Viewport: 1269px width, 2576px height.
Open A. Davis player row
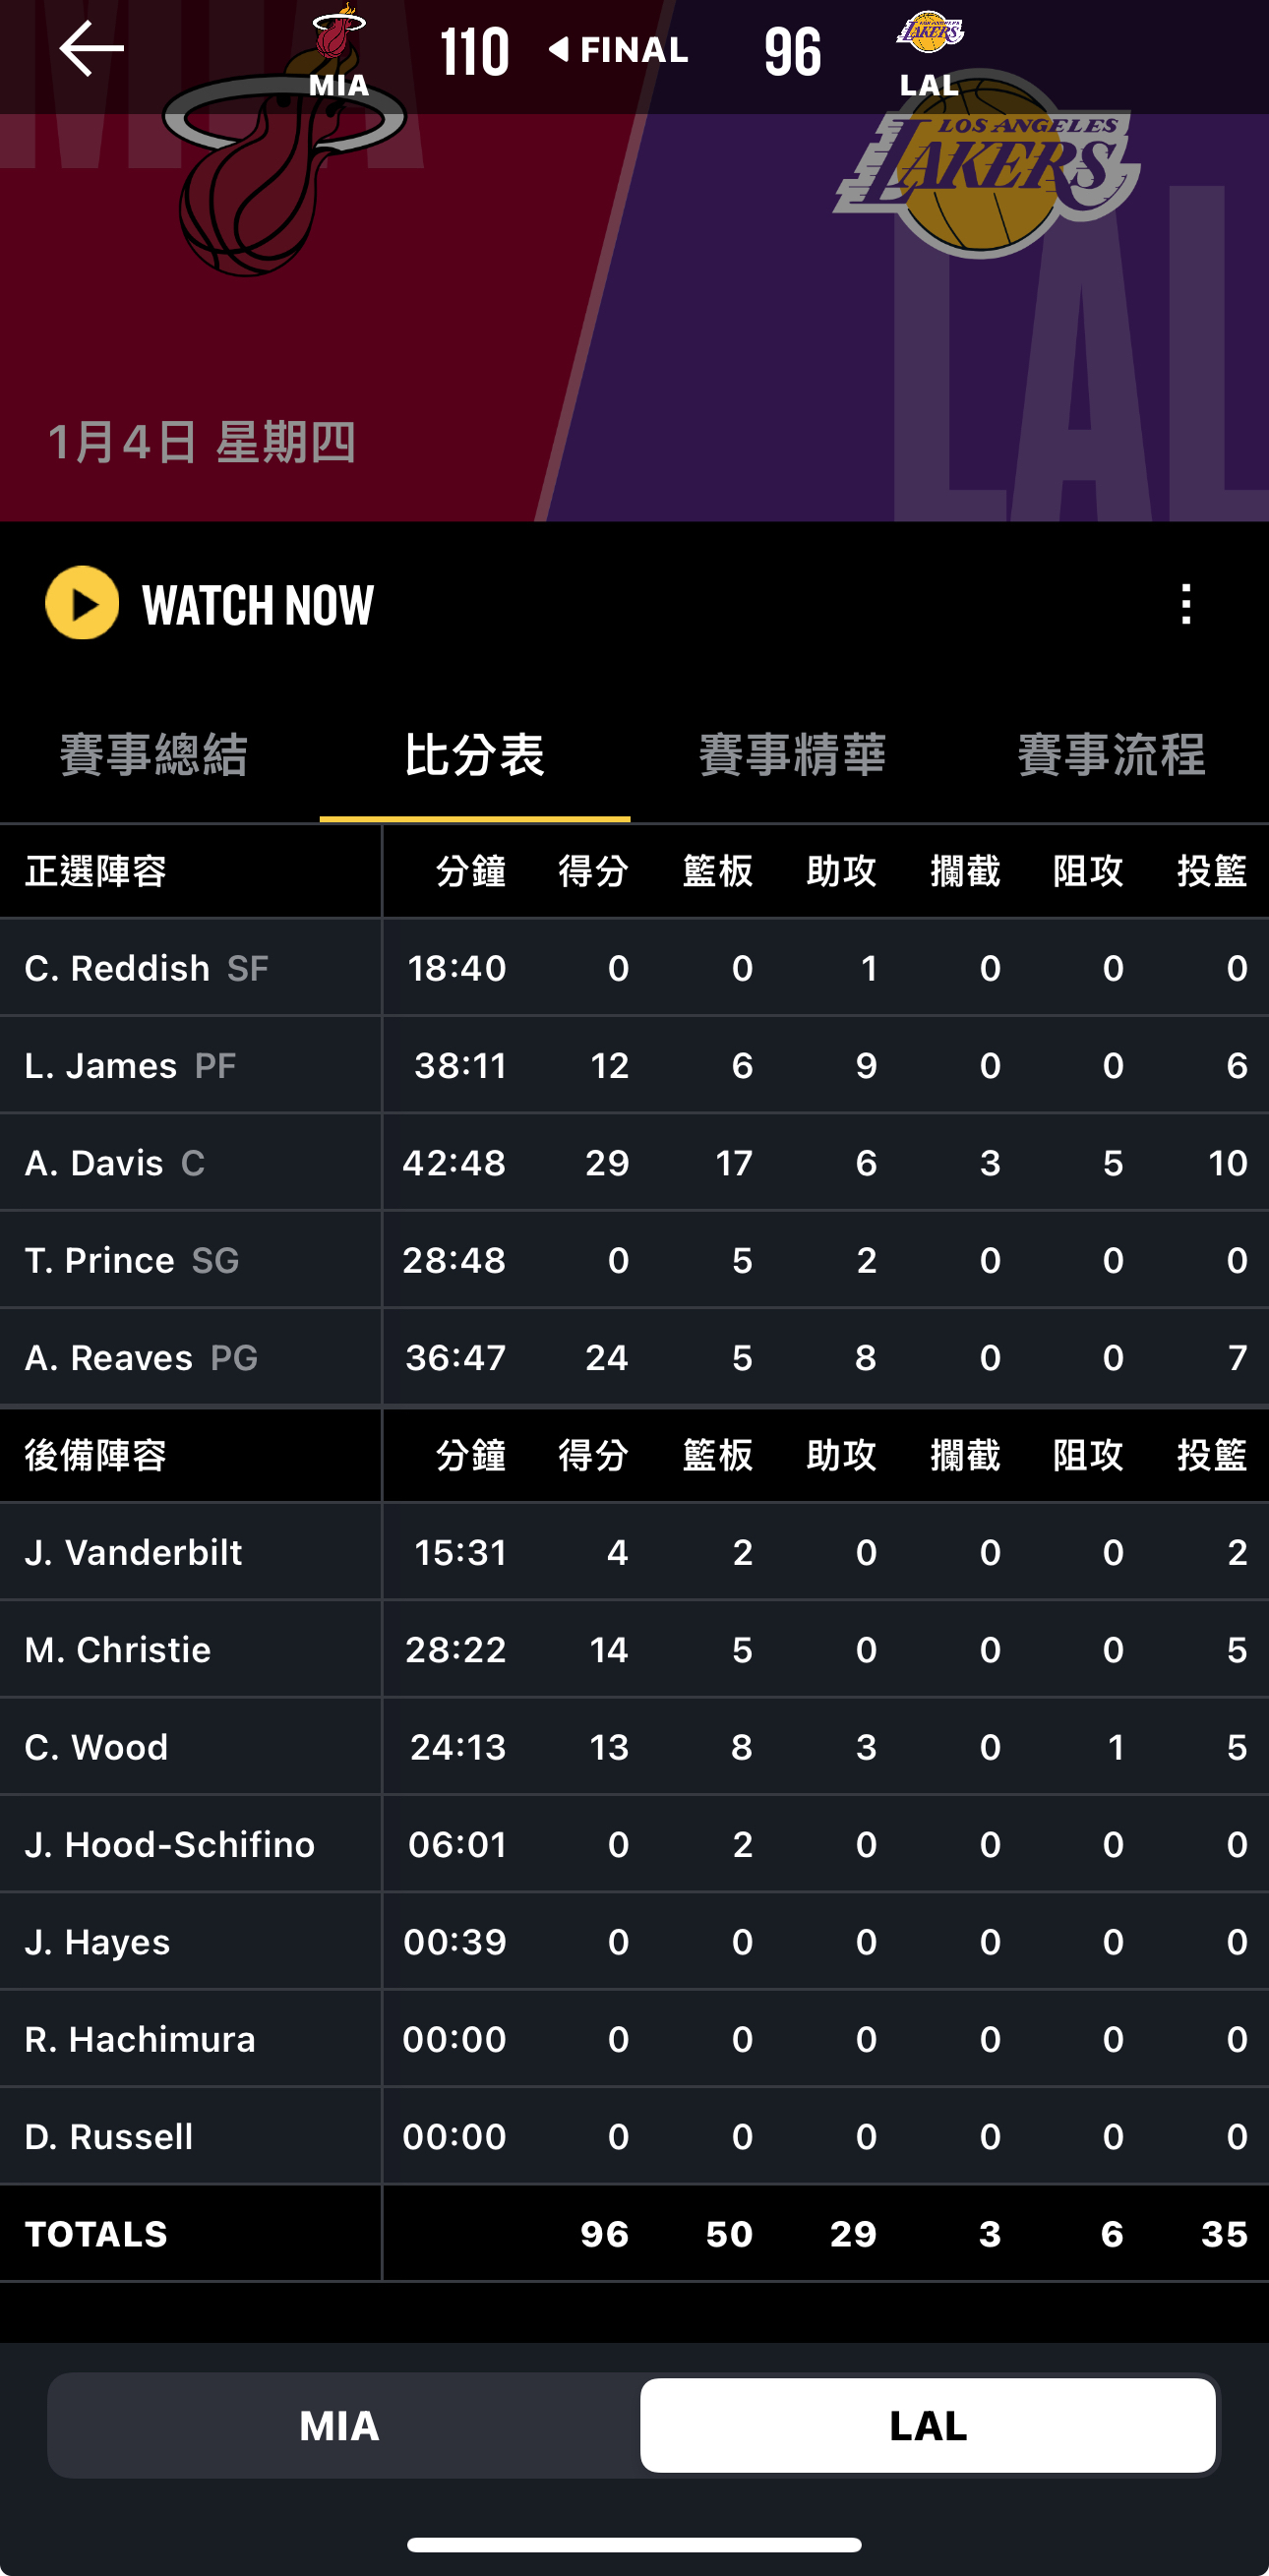[x=634, y=1163]
